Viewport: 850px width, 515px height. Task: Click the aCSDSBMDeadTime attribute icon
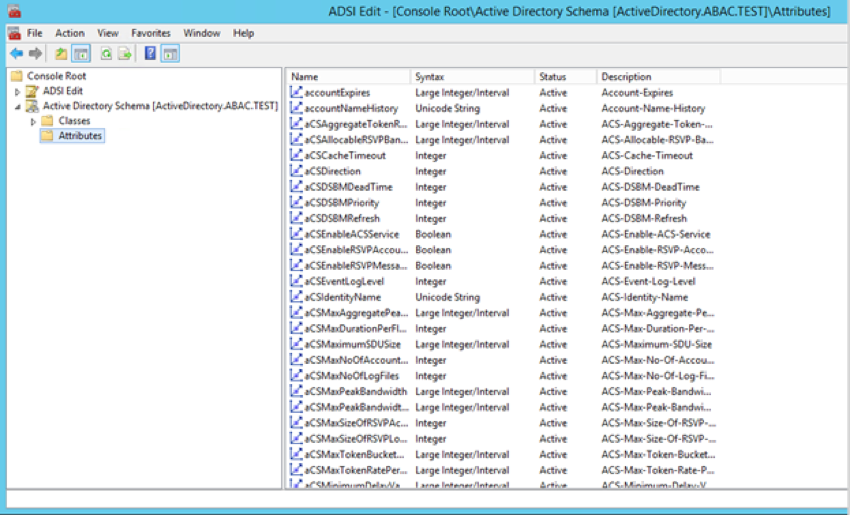(297, 186)
